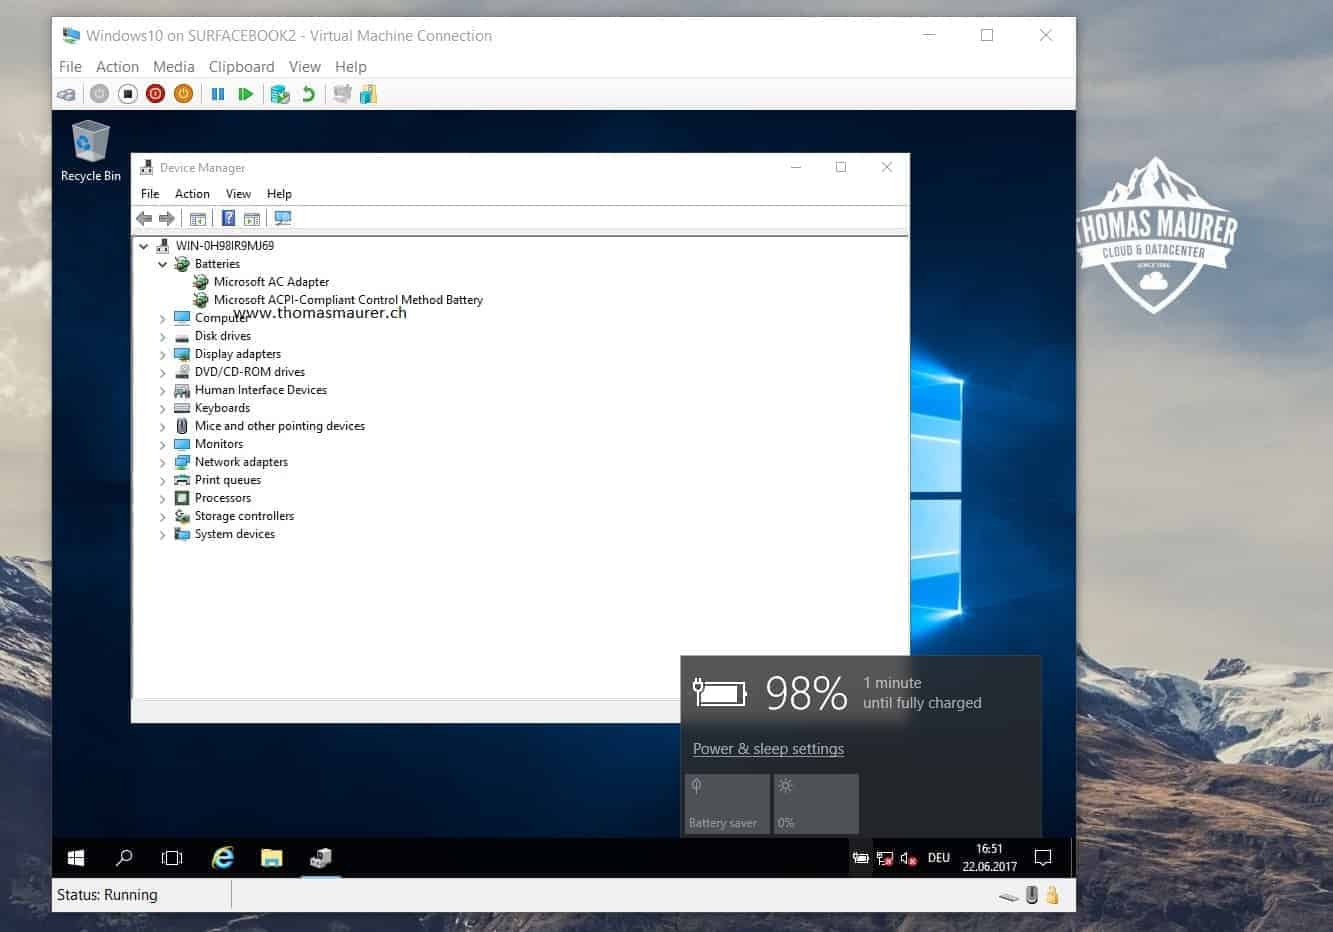Open Device Manager help icon

pyautogui.click(x=228, y=218)
